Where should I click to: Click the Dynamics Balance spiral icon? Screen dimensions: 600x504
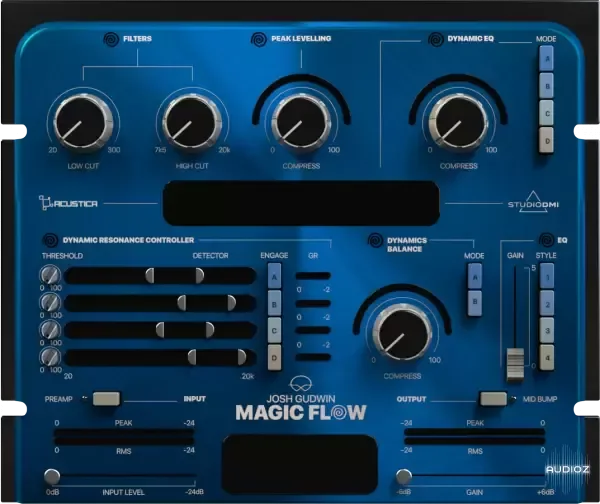click(375, 240)
